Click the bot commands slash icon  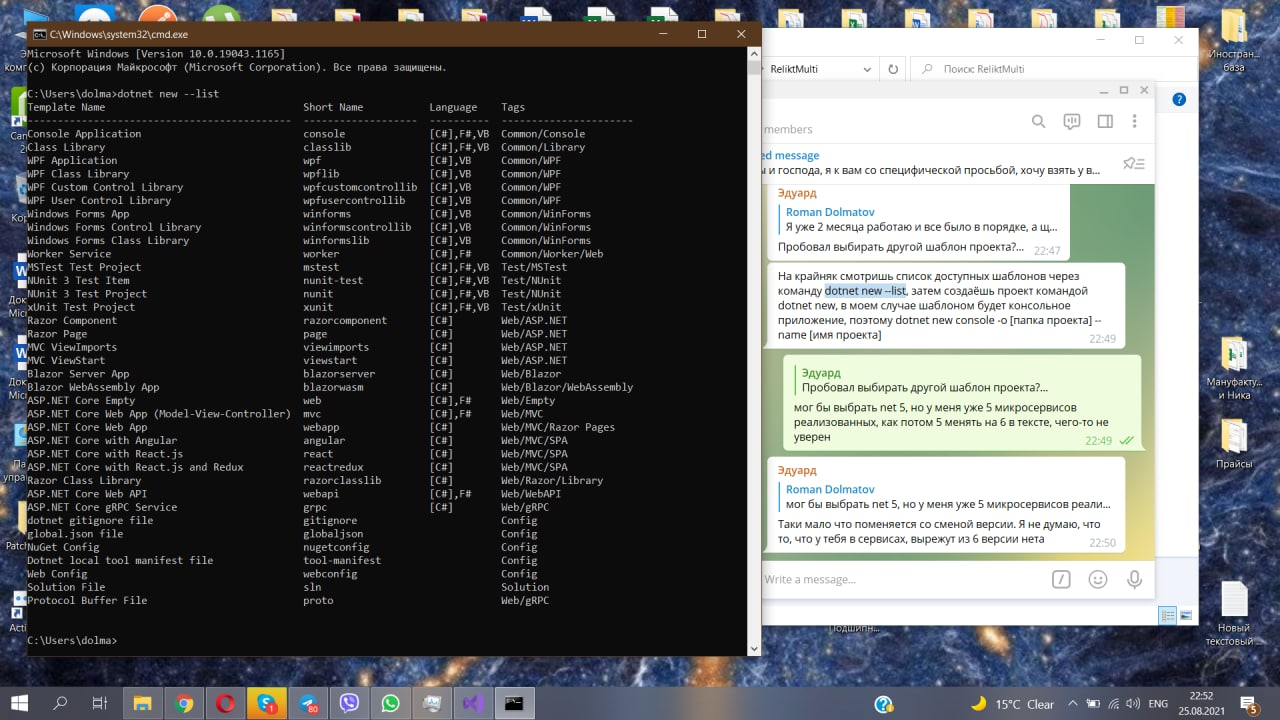click(x=1062, y=579)
